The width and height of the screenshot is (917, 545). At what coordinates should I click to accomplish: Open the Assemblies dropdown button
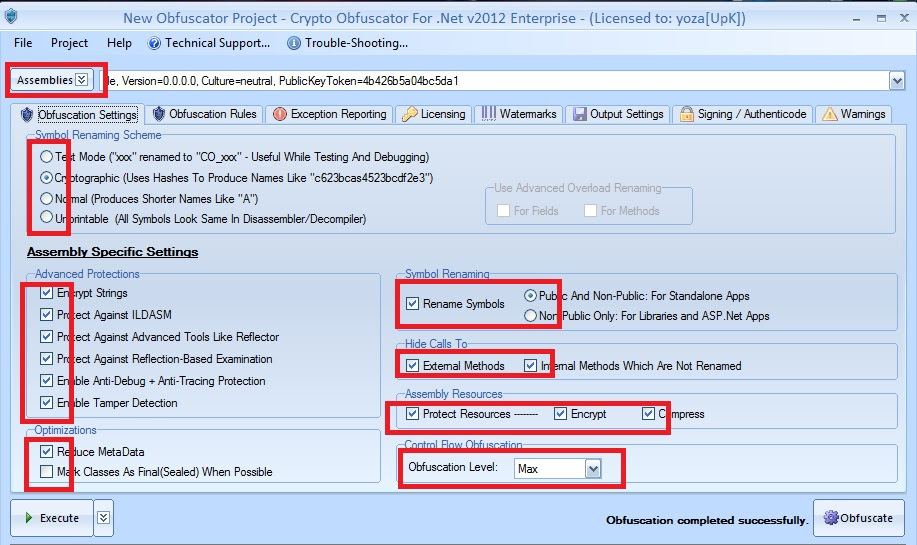coord(51,80)
